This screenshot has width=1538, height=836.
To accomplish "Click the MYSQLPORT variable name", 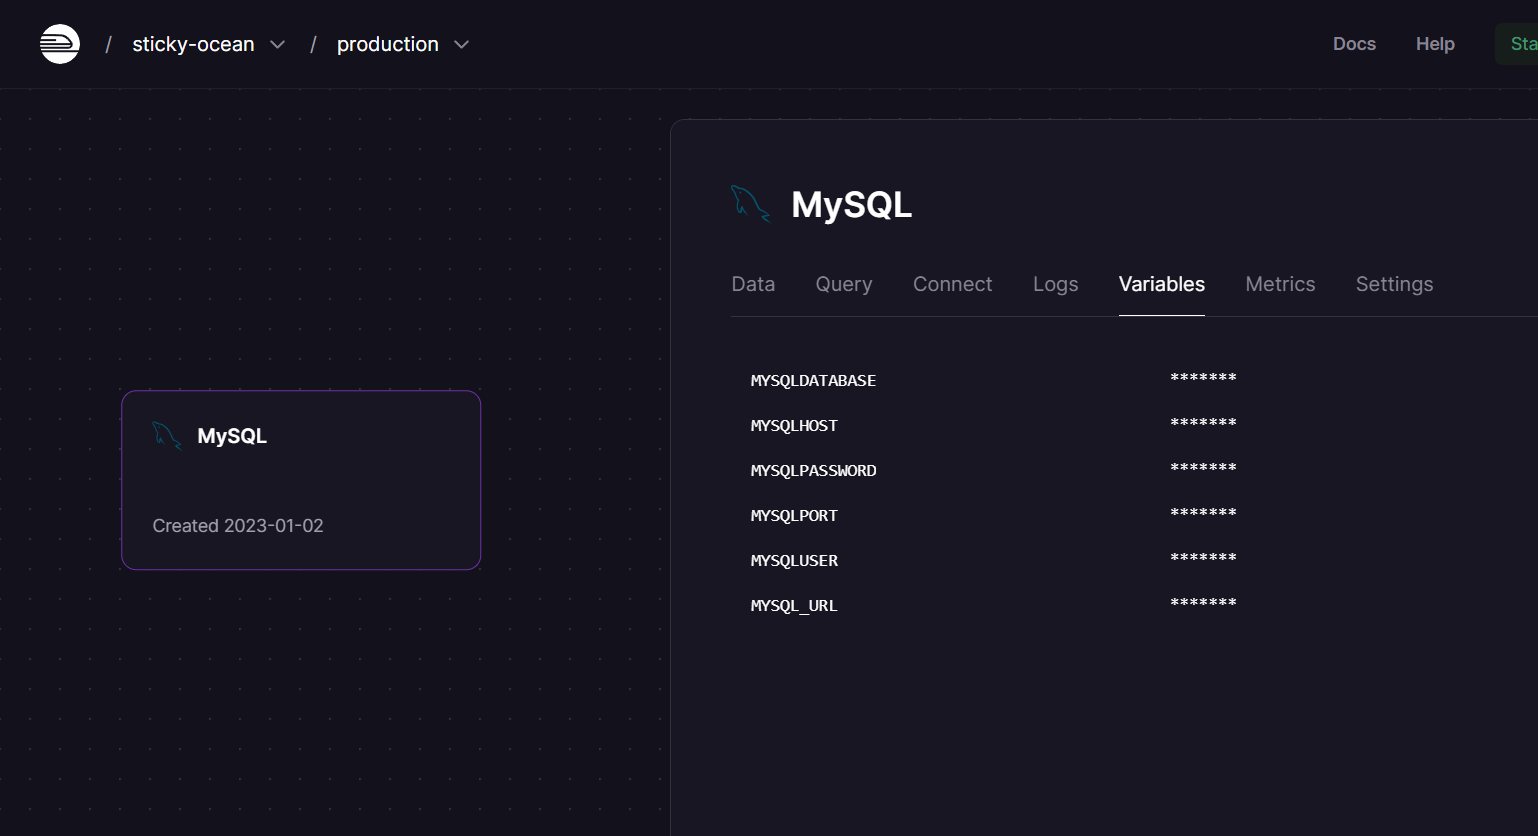I will (794, 516).
